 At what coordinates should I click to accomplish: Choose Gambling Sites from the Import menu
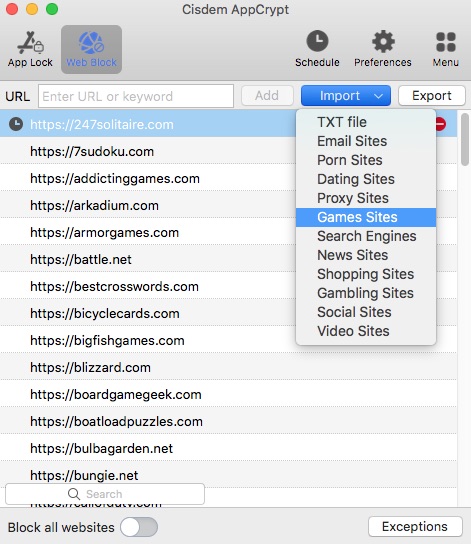366,293
